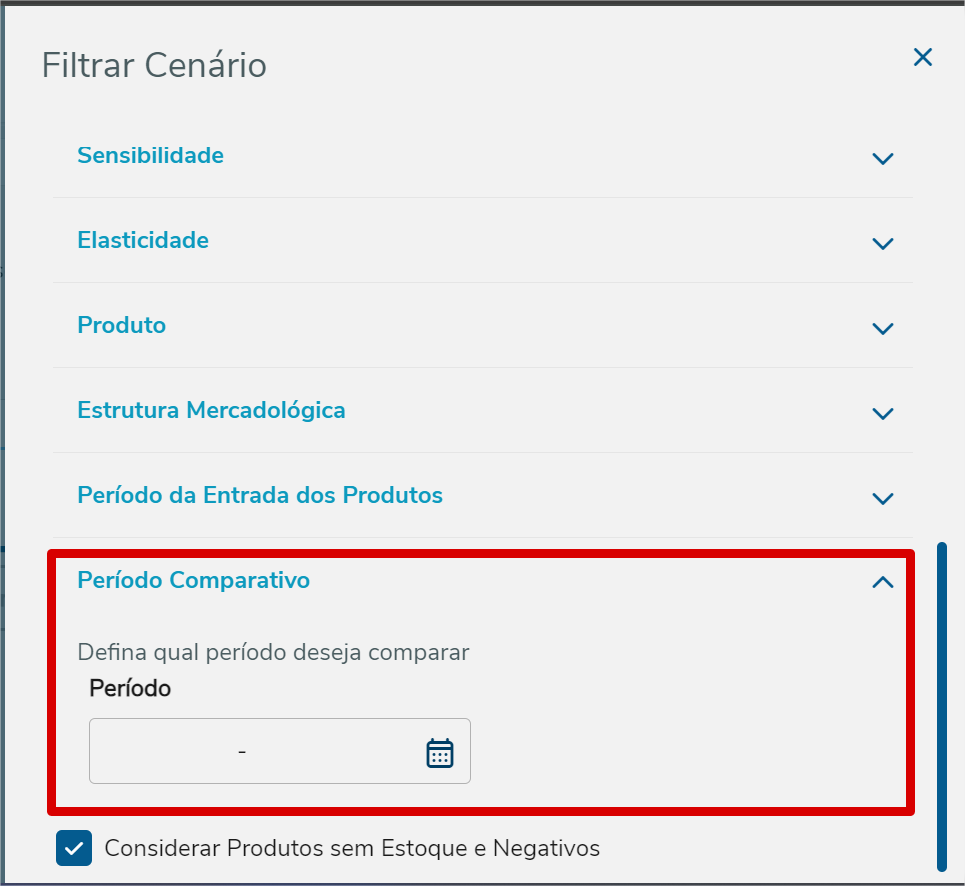
Task: Collapse the Período Comparativo chevron
Action: point(882,582)
